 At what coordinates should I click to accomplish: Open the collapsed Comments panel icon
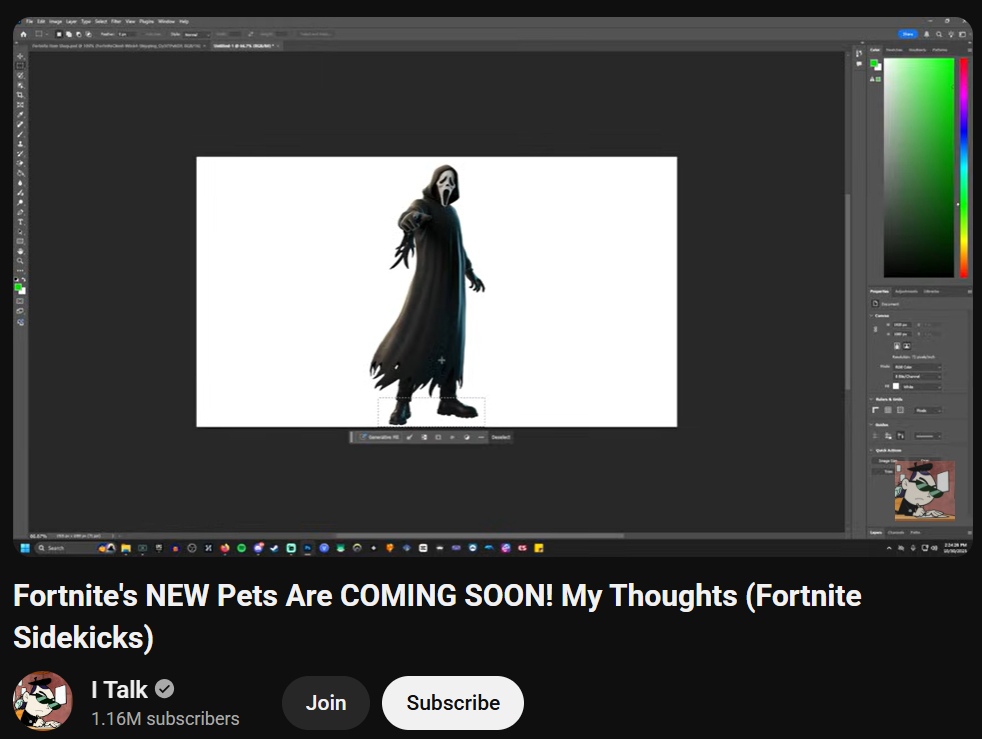click(859, 64)
